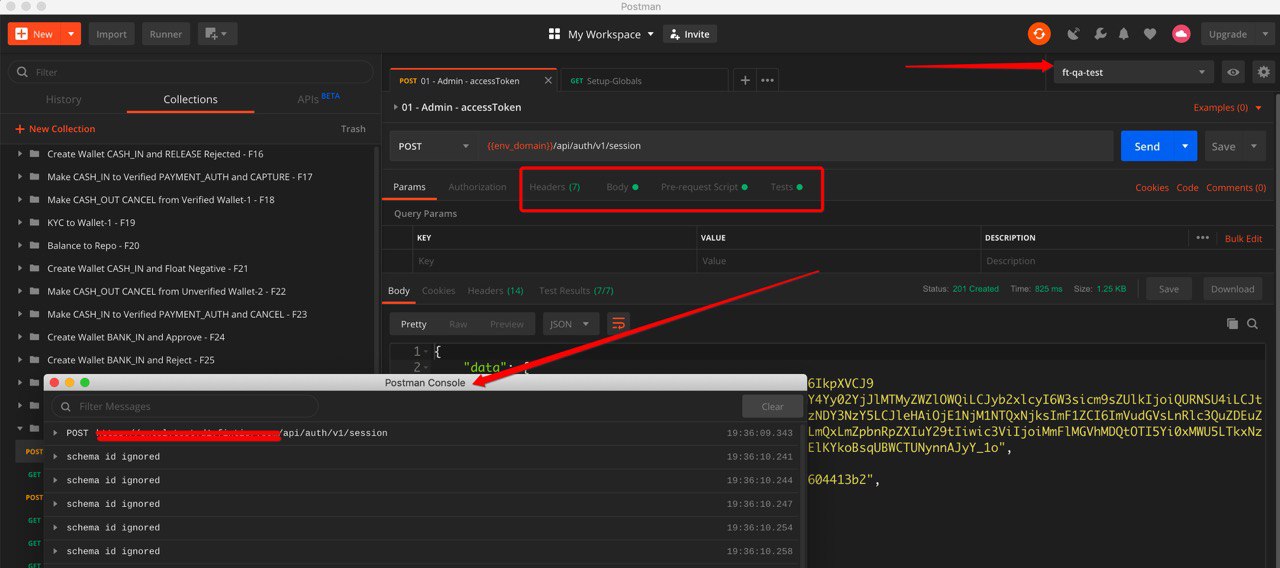Viewport: 1280px width, 568px height.
Task: Open the notifications bell
Action: point(1124,34)
